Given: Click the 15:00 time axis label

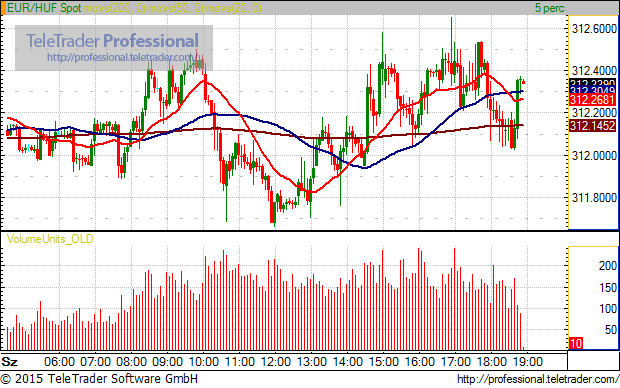Looking at the screenshot, I should [x=384, y=362].
